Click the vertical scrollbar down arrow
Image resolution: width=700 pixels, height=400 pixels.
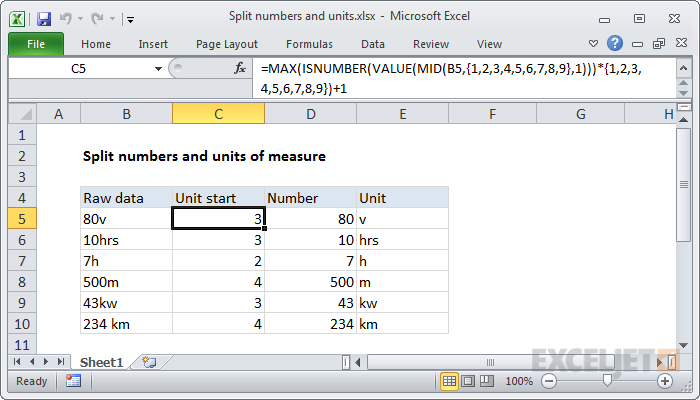pyautogui.click(x=683, y=345)
